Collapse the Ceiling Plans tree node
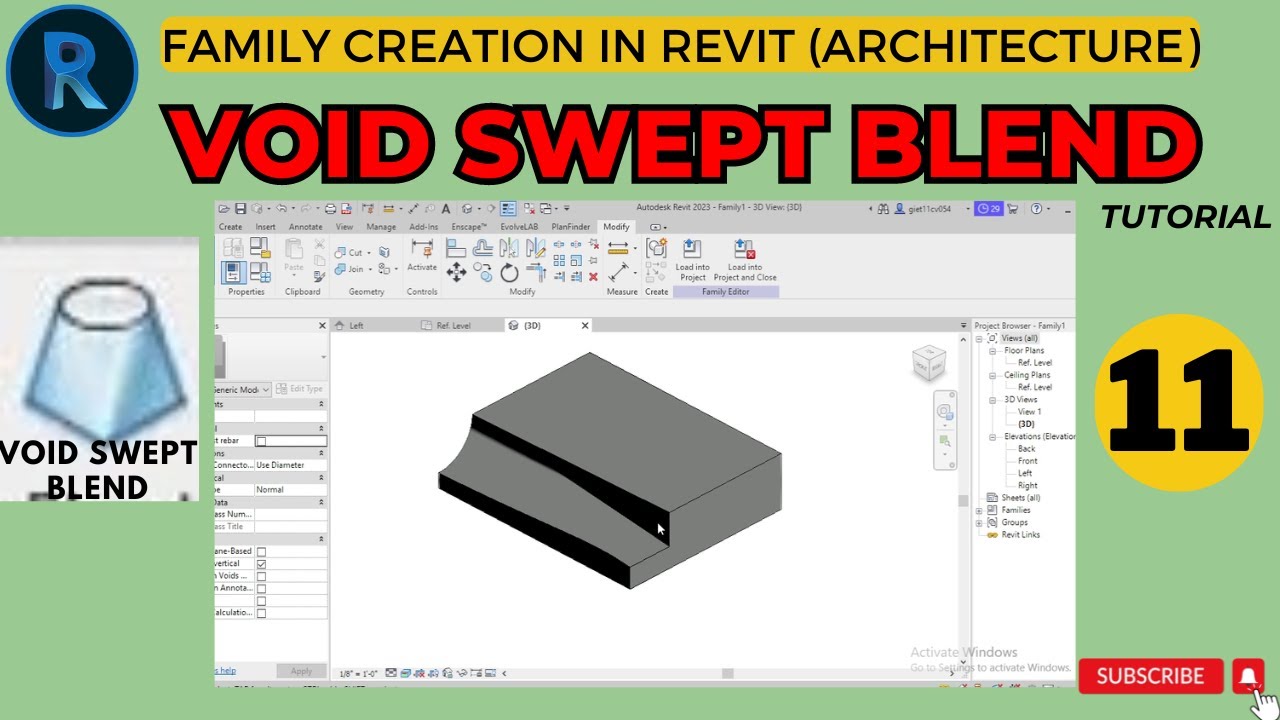This screenshot has width=1280, height=720. 992,375
